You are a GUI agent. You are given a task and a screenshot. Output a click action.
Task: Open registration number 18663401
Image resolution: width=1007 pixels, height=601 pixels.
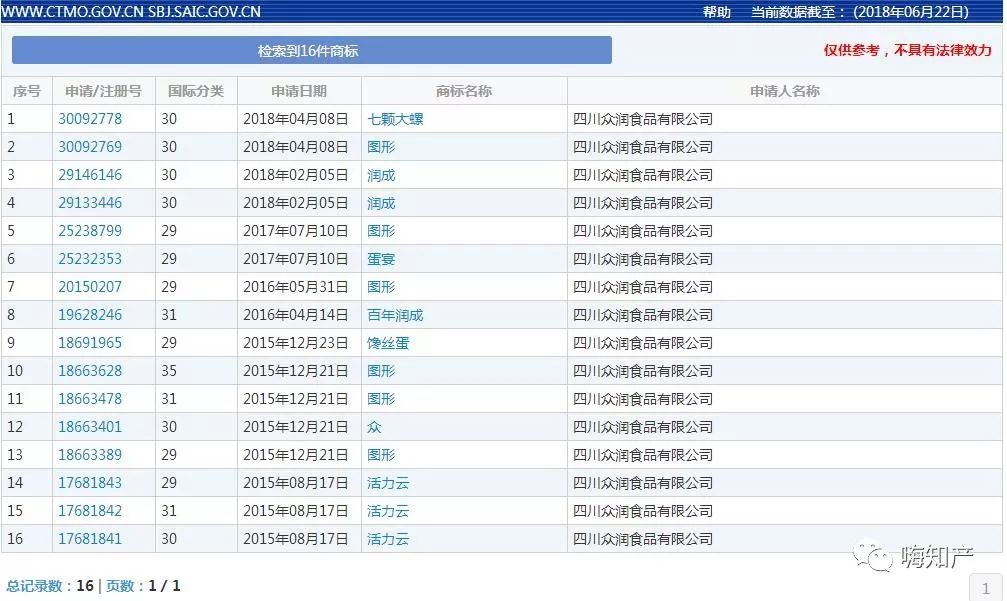[90, 427]
